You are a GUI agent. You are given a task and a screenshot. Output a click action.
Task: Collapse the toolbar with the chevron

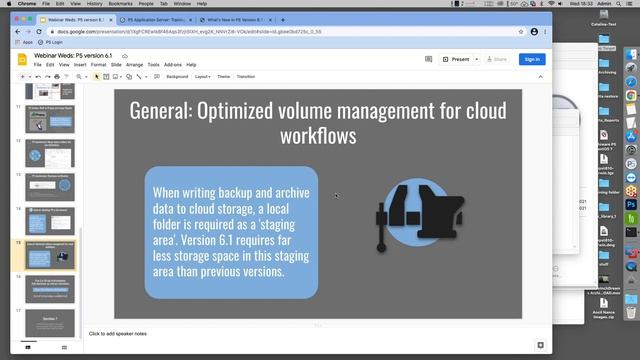540,77
